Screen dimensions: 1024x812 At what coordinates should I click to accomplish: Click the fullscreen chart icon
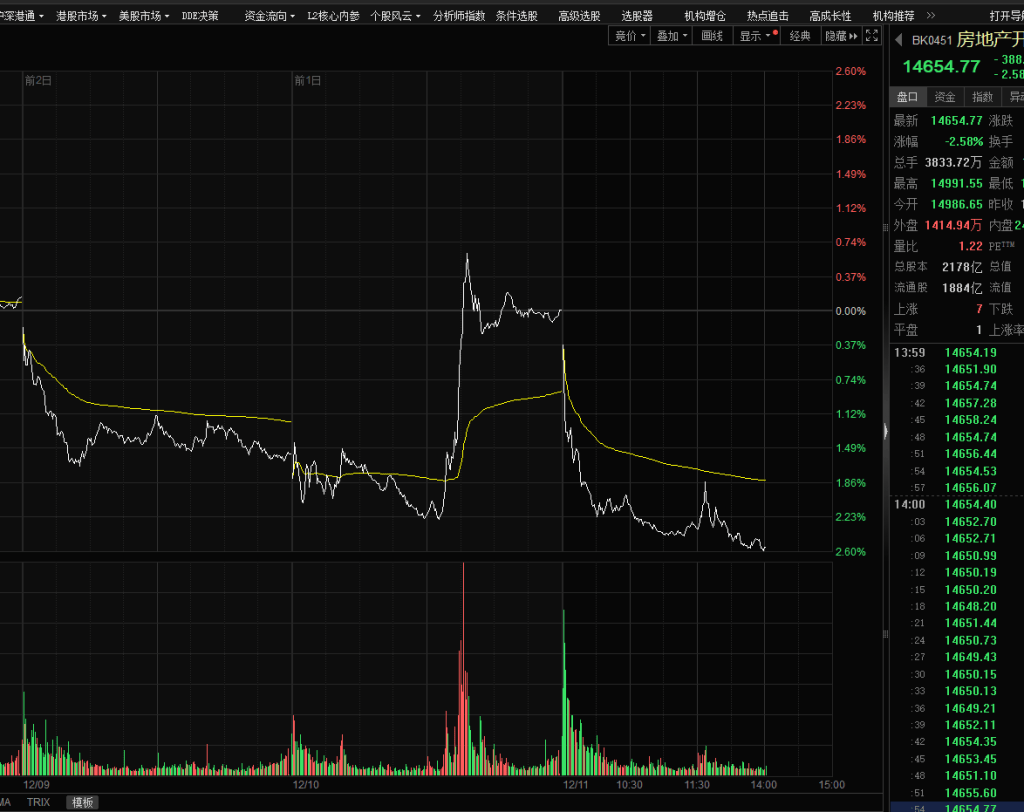(871, 35)
